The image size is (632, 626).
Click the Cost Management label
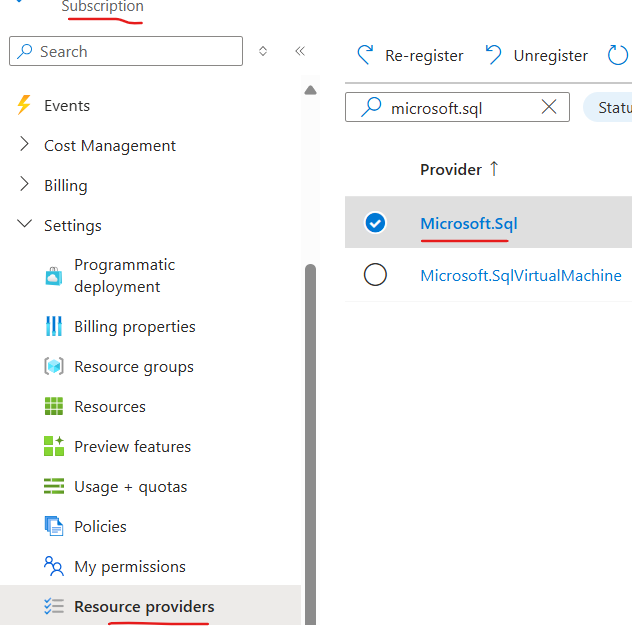[110, 146]
